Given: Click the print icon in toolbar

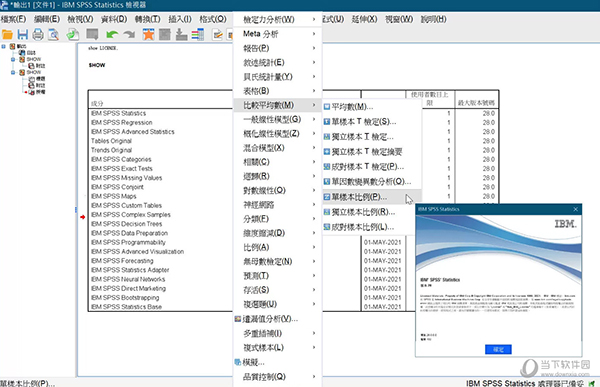Looking at the screenshot, I should pos(38,34).
